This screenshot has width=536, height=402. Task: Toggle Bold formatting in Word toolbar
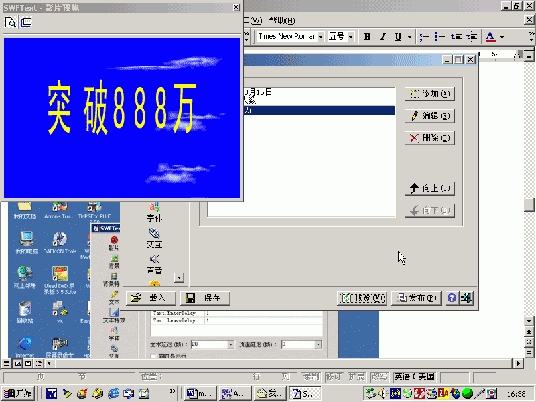[x=367, y=37]
